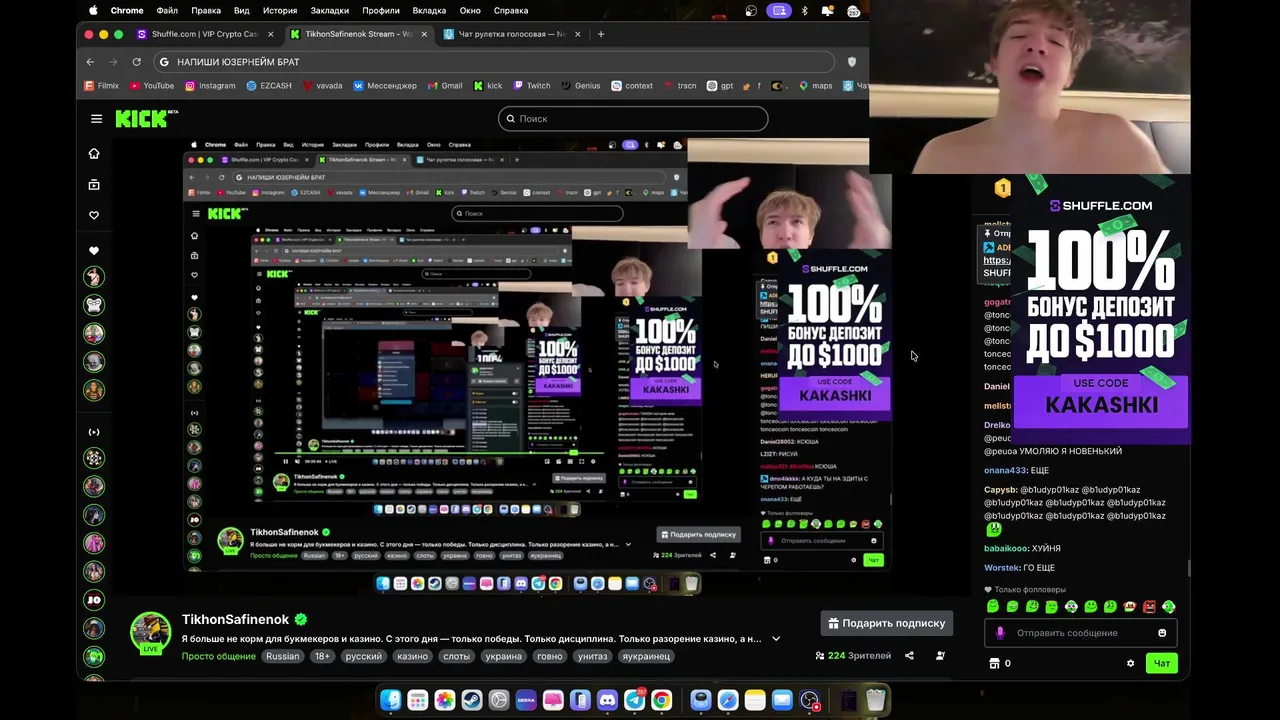Screen dimensions: 1280x720
Task: Open the emoji picker in message field
Action: [1162, 633]
